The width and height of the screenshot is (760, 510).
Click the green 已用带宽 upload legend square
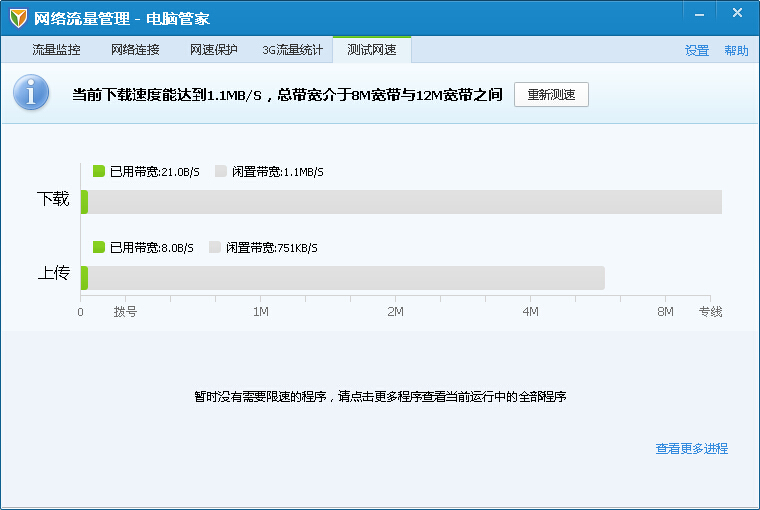tap(99, 247)
